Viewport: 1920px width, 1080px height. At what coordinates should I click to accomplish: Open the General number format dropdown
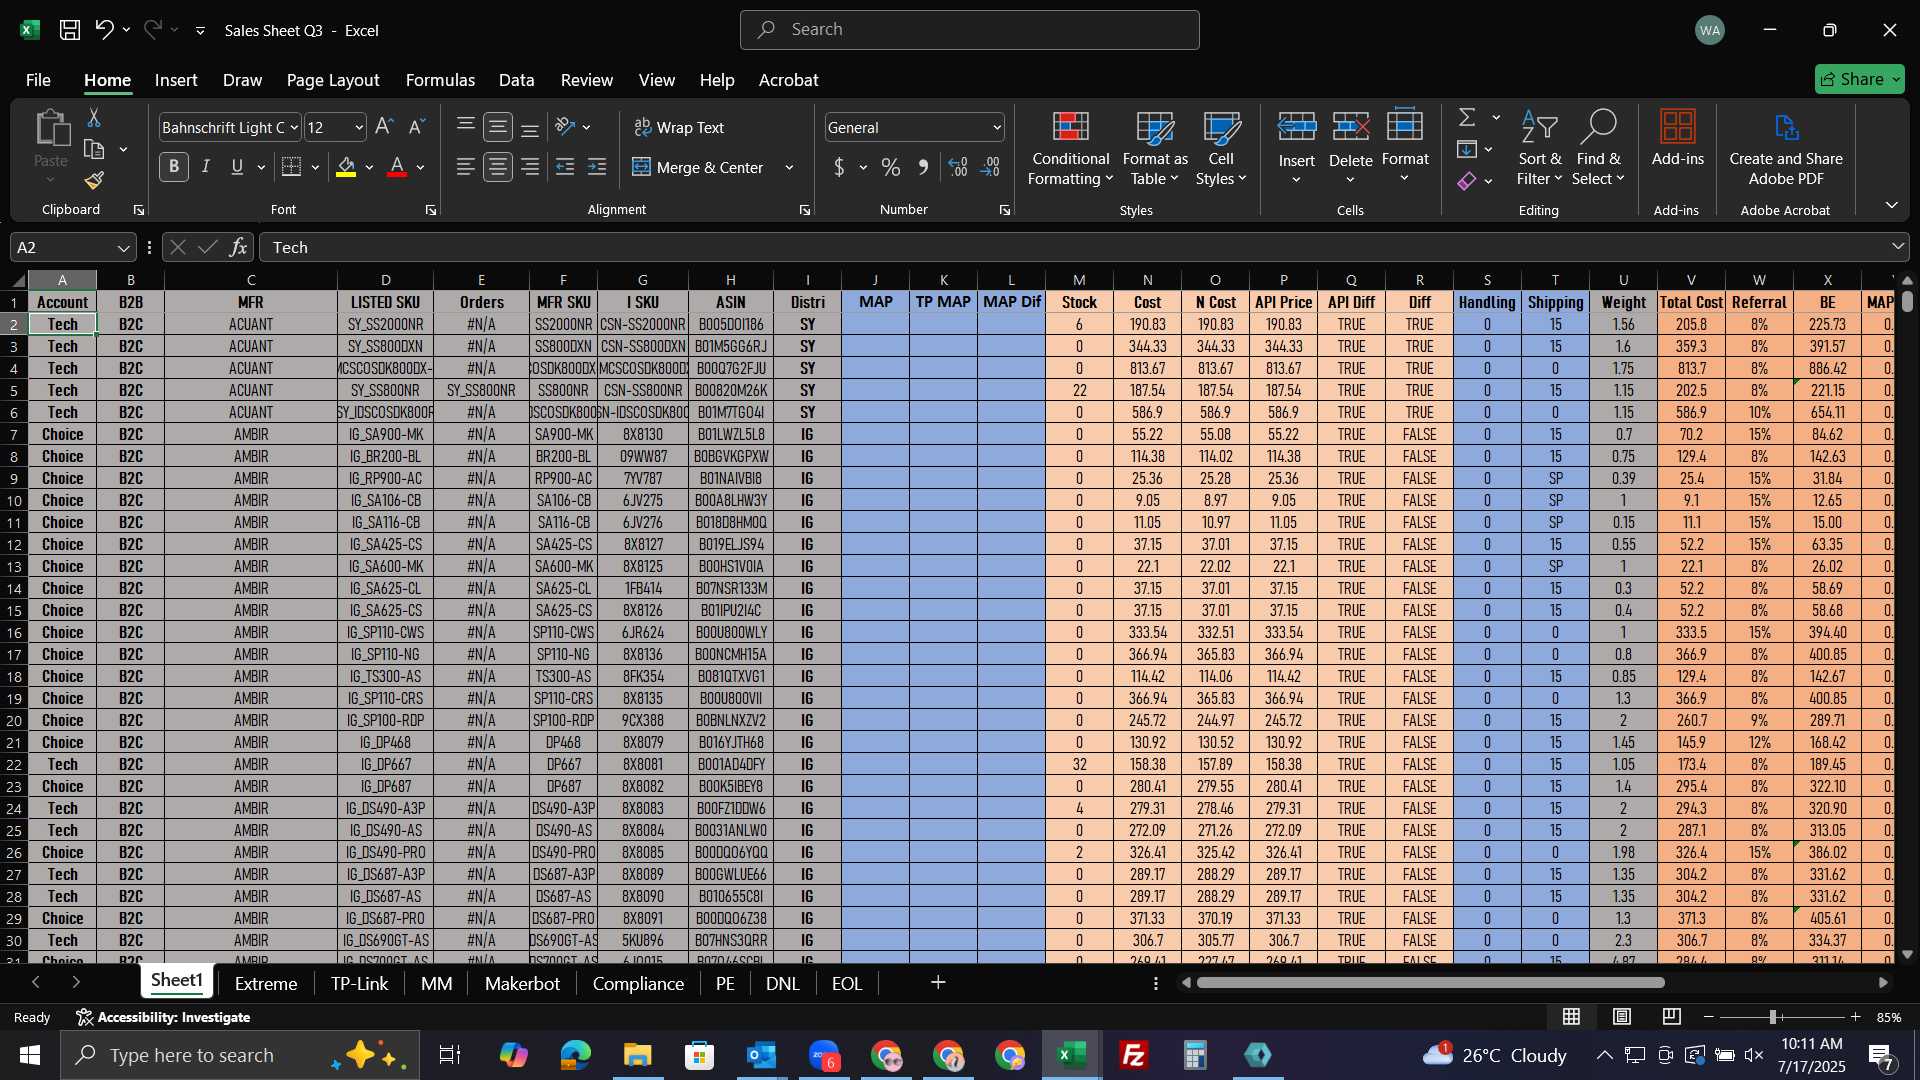tap(997, 128)
